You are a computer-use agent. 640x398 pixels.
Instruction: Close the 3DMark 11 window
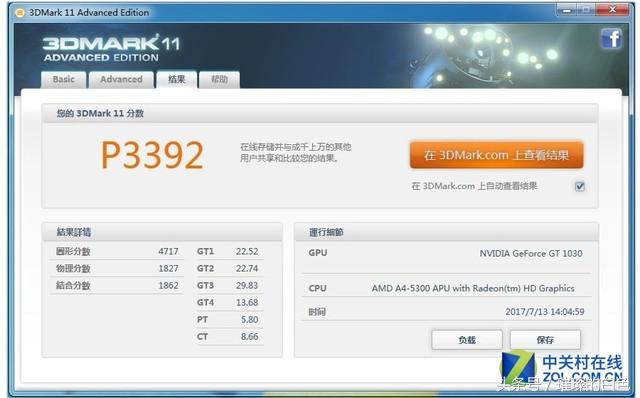point(612,9)
